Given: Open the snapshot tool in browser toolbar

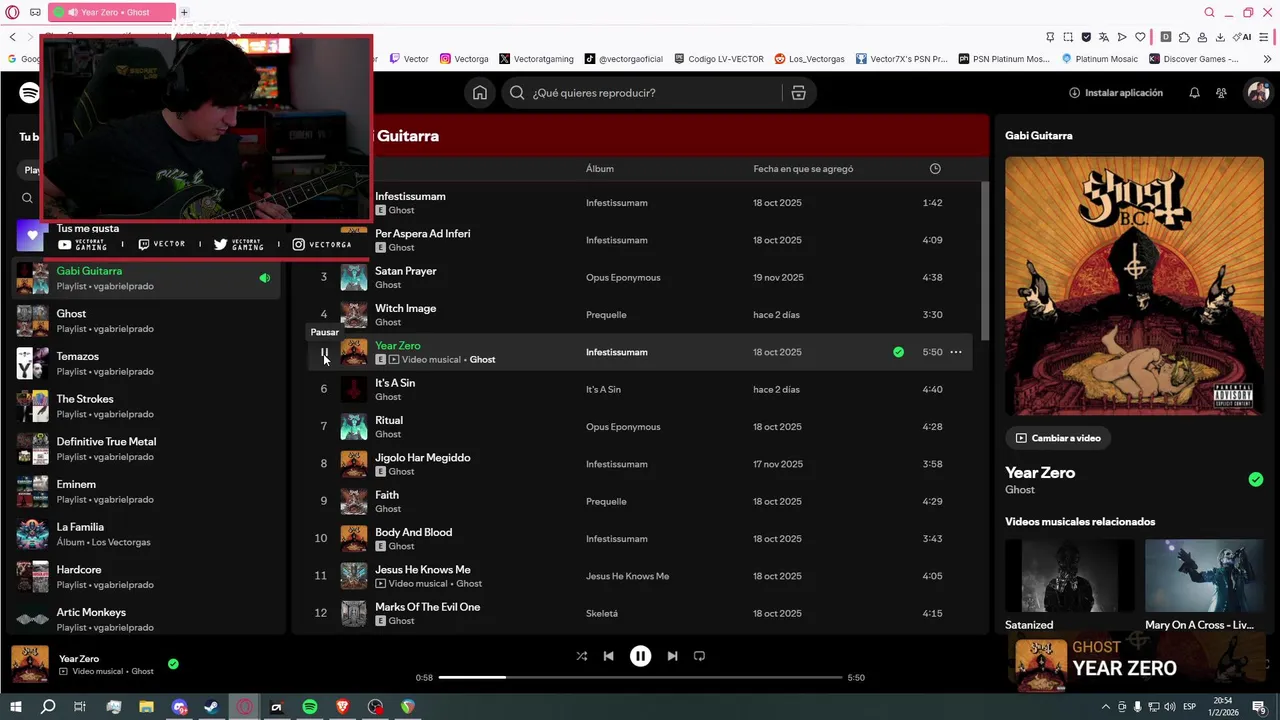Looking at the screenshot, I should point(1068,37).
